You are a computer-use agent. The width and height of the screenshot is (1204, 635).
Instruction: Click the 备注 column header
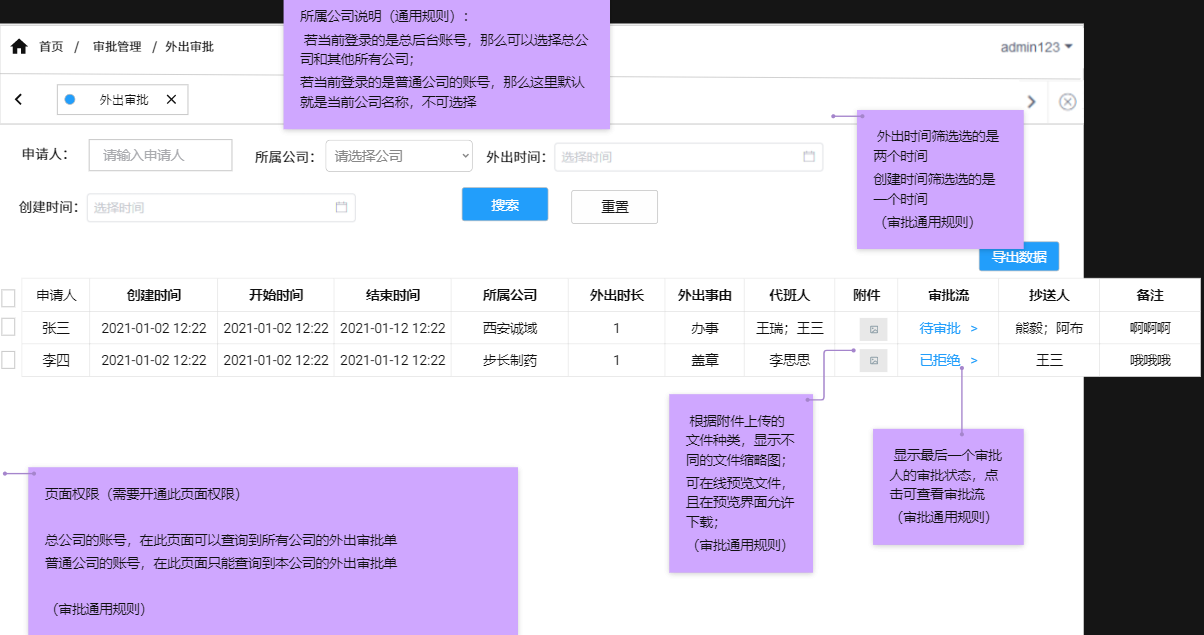1150,295
